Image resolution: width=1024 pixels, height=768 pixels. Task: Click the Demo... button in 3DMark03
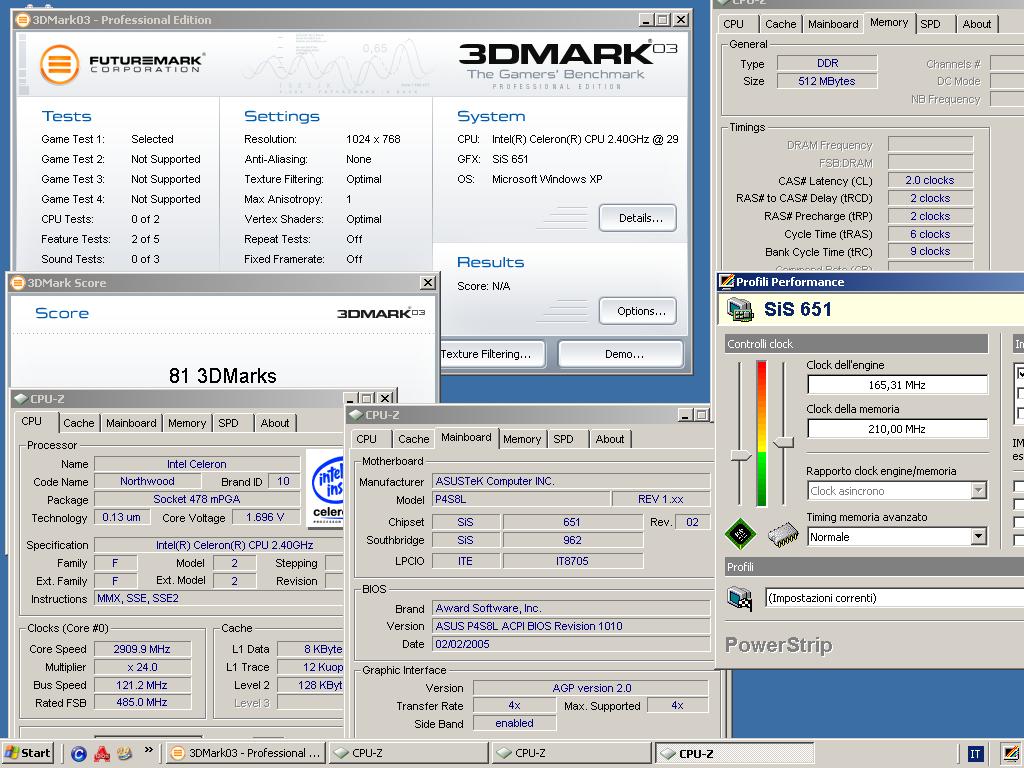(x=621, y=354)
